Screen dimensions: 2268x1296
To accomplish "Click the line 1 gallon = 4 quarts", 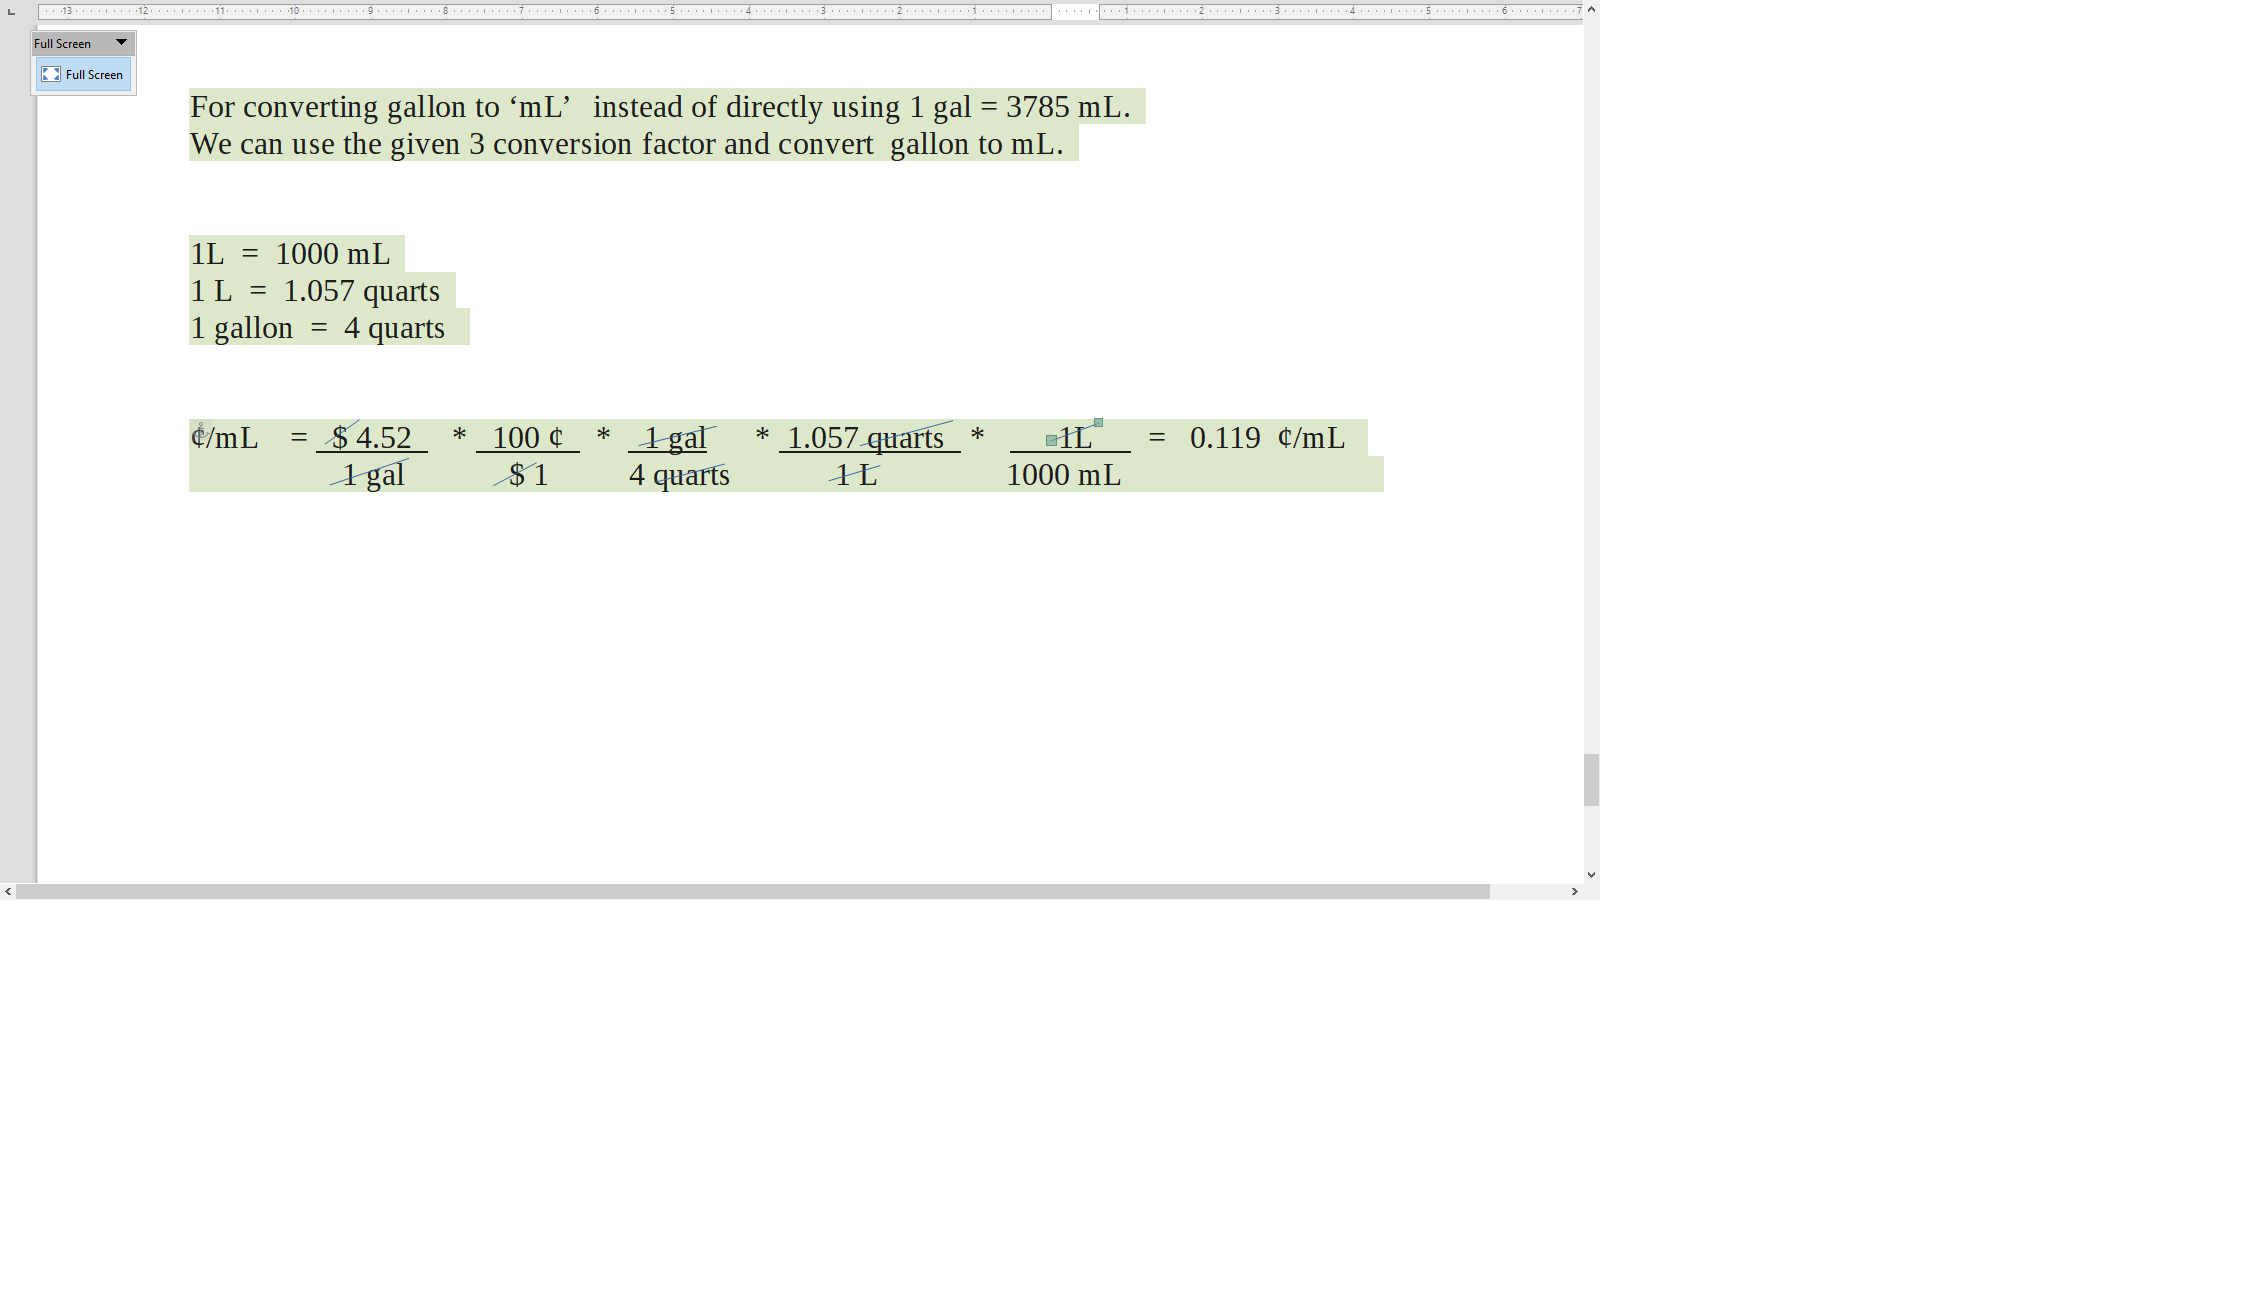I will pyautogui.click(x=317, y=328).
